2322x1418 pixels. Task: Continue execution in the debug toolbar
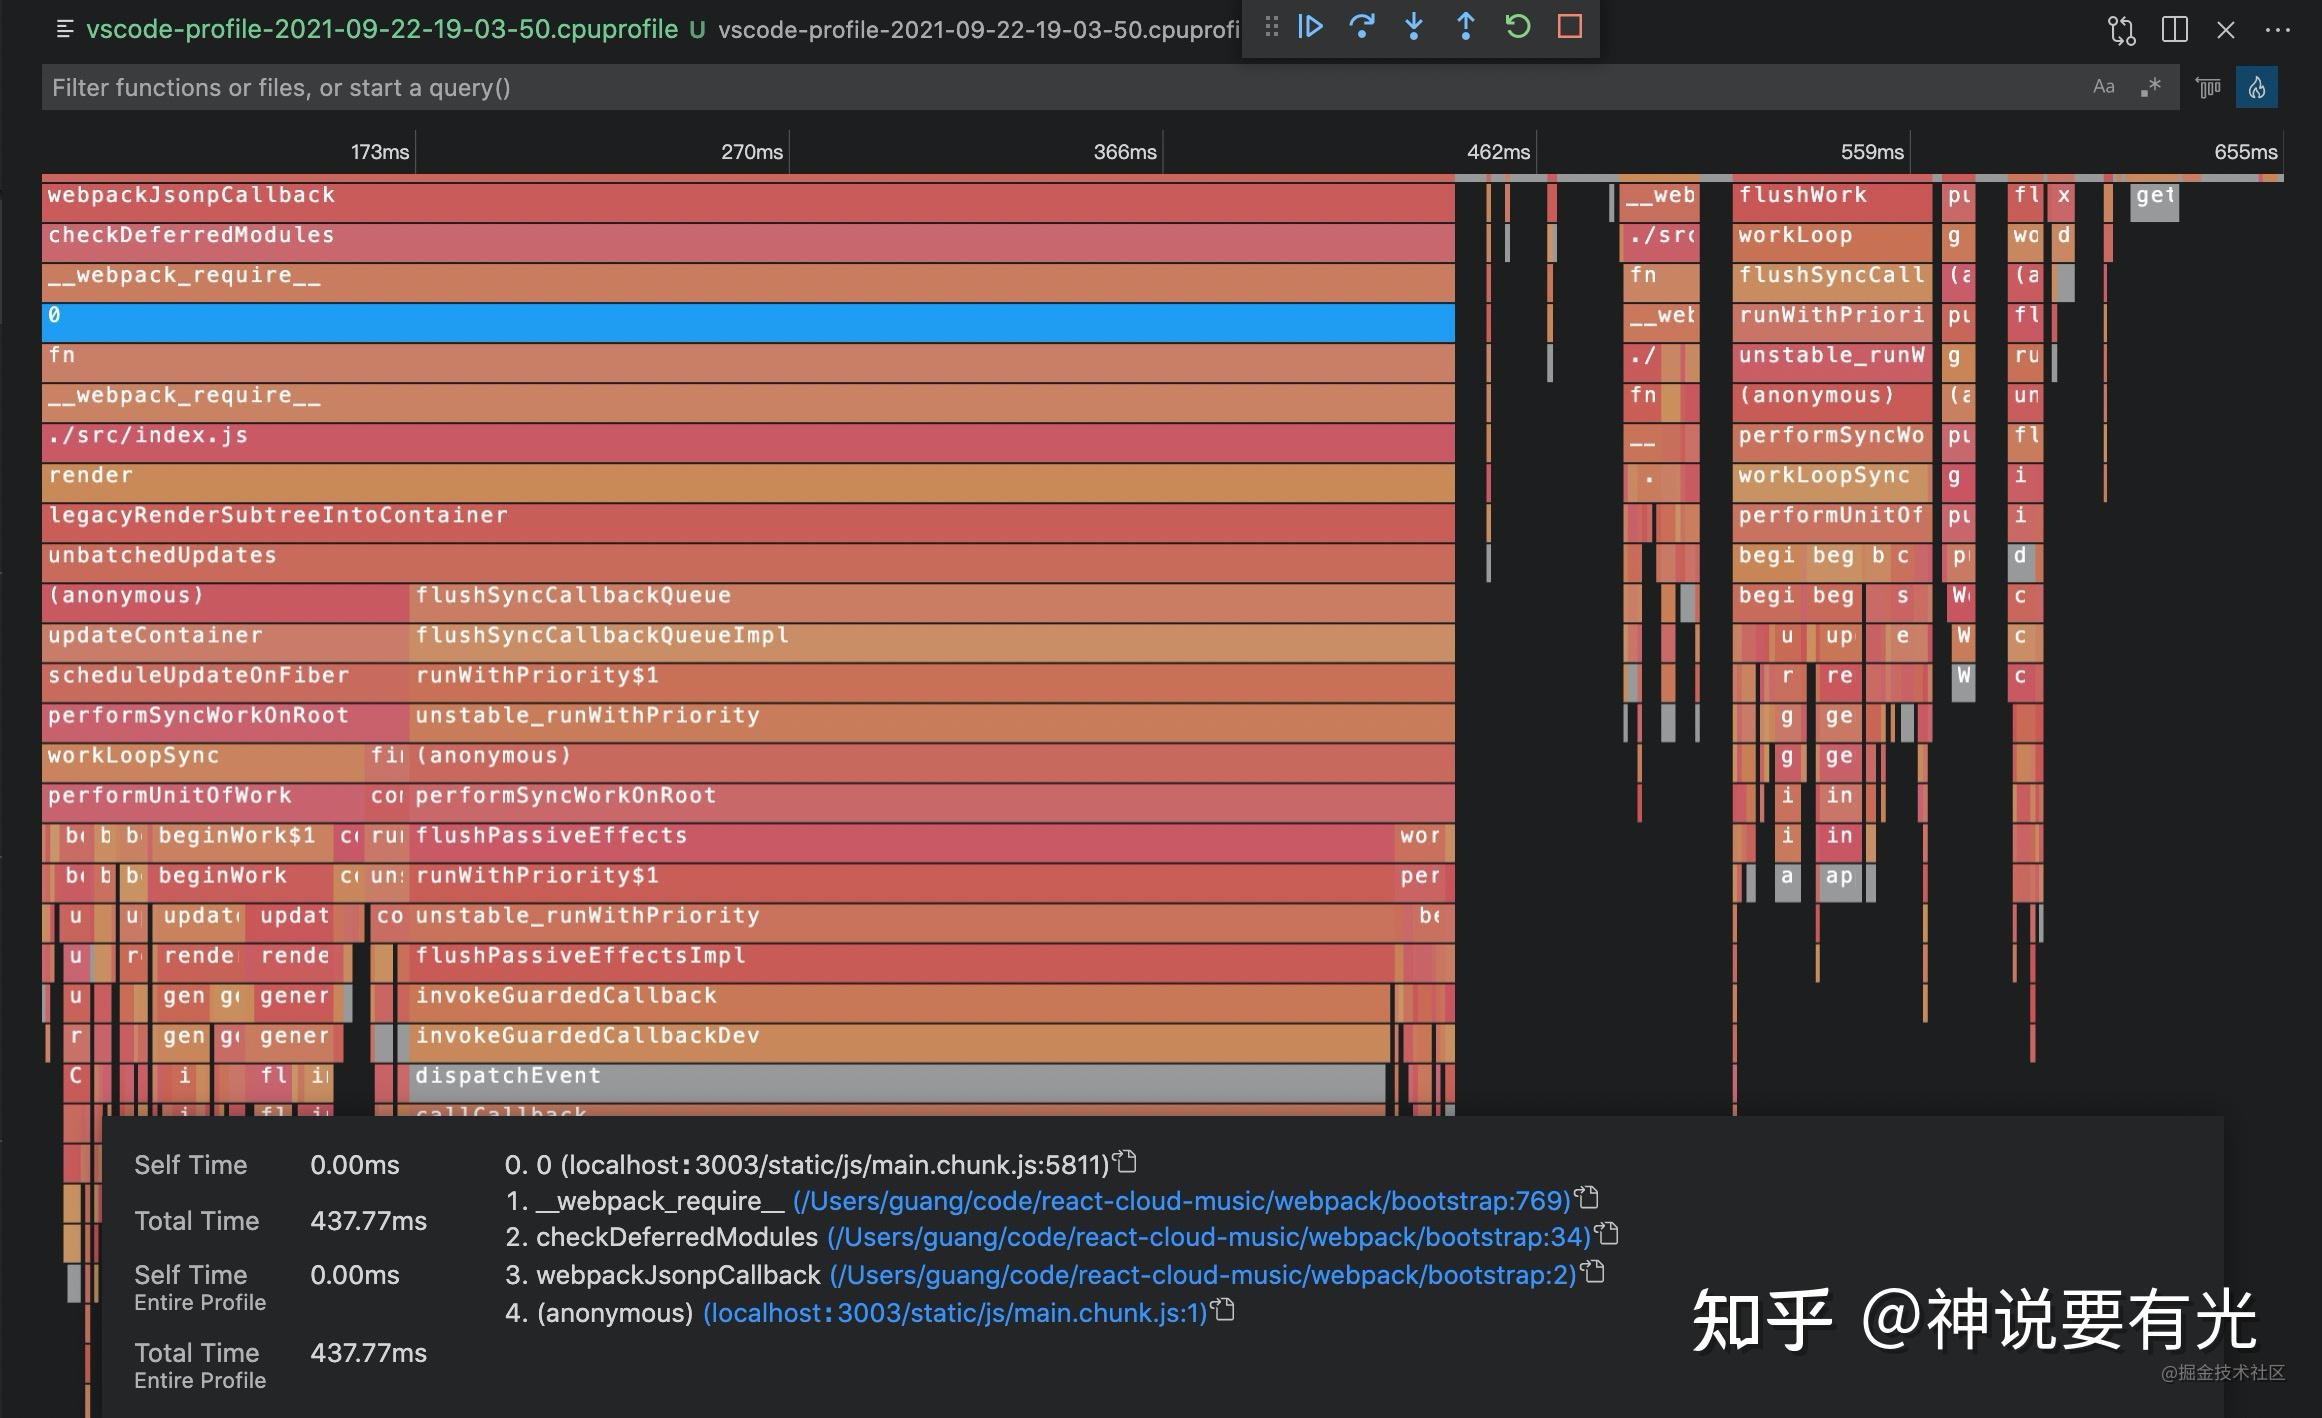[1310, 27]
